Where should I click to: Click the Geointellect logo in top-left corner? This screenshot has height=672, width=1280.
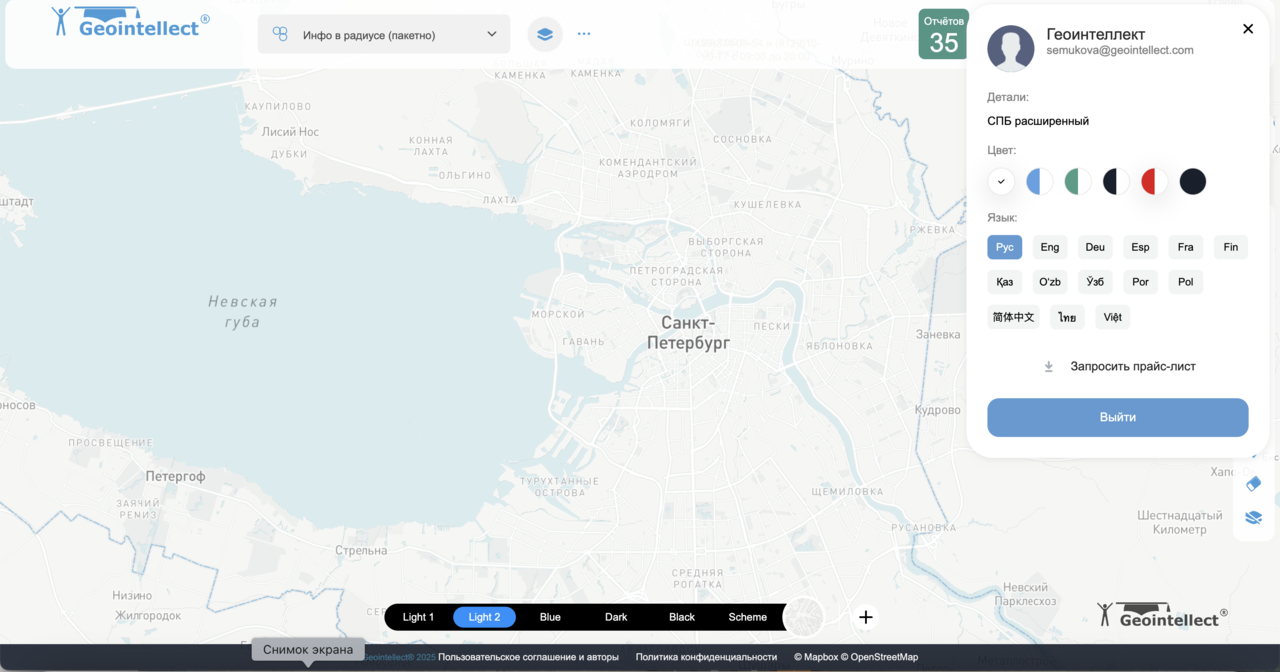click(x=130, y=24)
